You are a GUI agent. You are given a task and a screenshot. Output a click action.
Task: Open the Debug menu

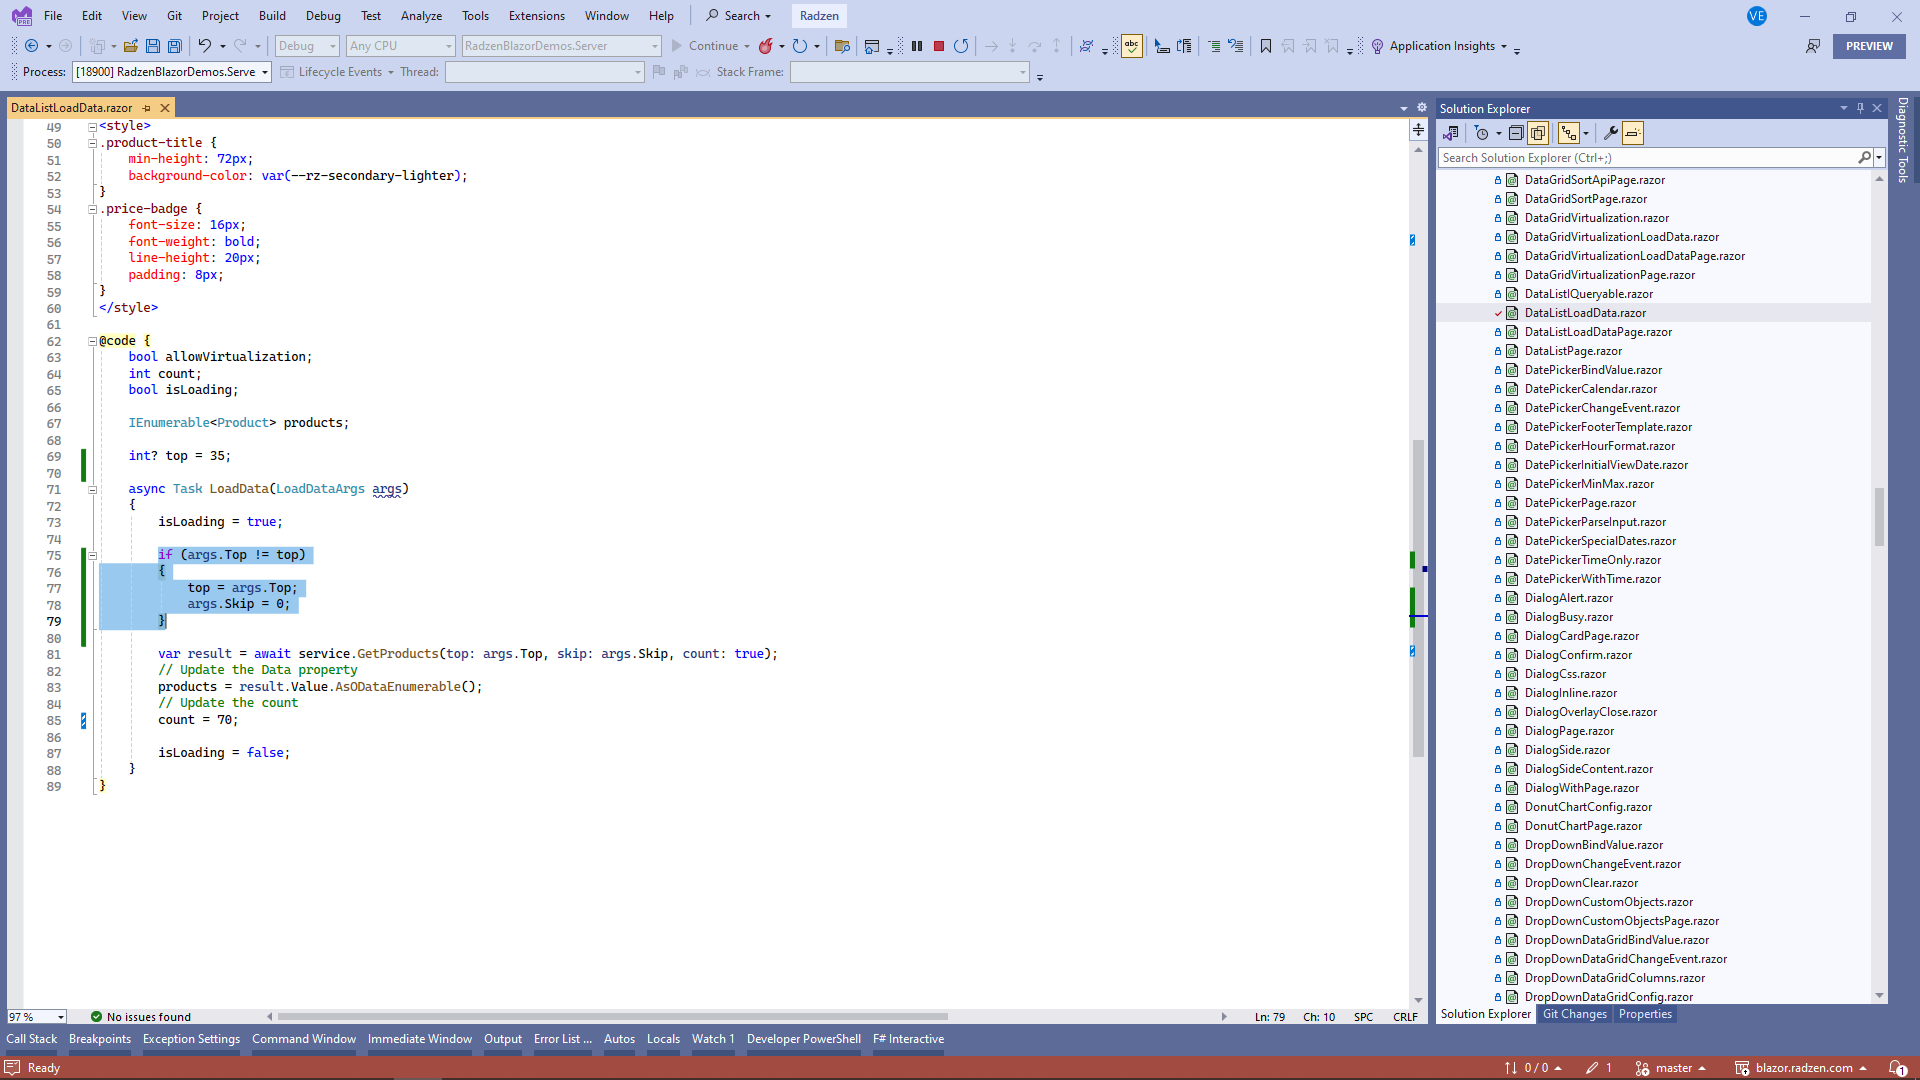point(323,16)
